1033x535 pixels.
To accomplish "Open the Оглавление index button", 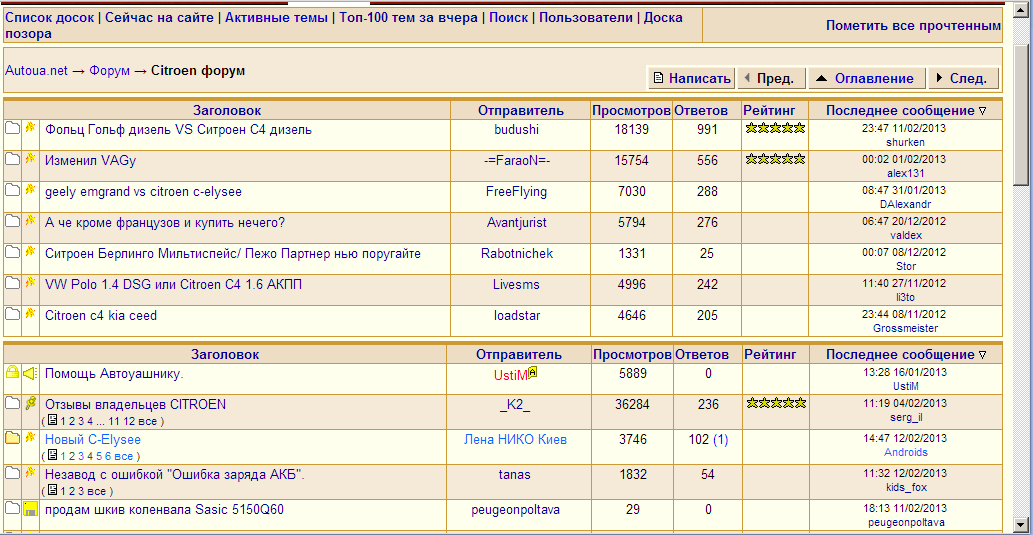I will point(865,78).
